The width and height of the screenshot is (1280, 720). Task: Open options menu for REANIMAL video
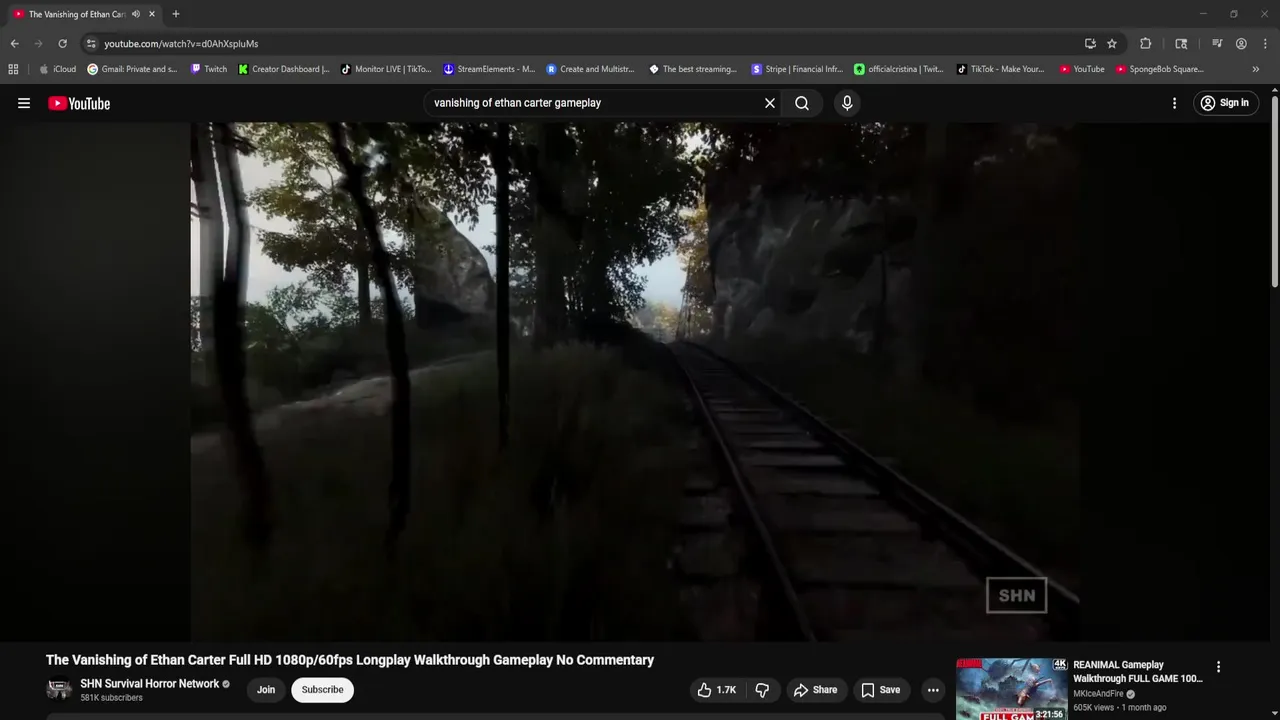coord(1218,667)
